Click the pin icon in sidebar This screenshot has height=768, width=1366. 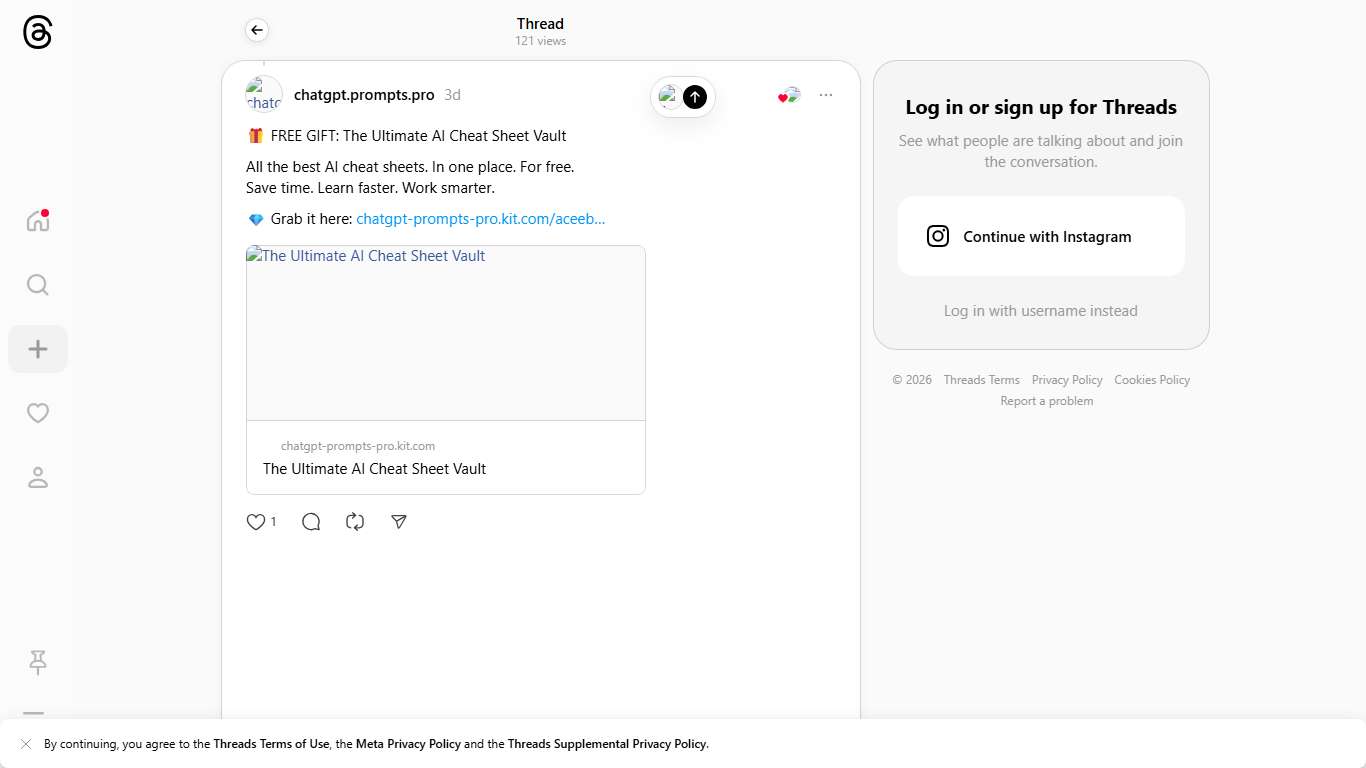pyautogui.click(x=38, y=662)
